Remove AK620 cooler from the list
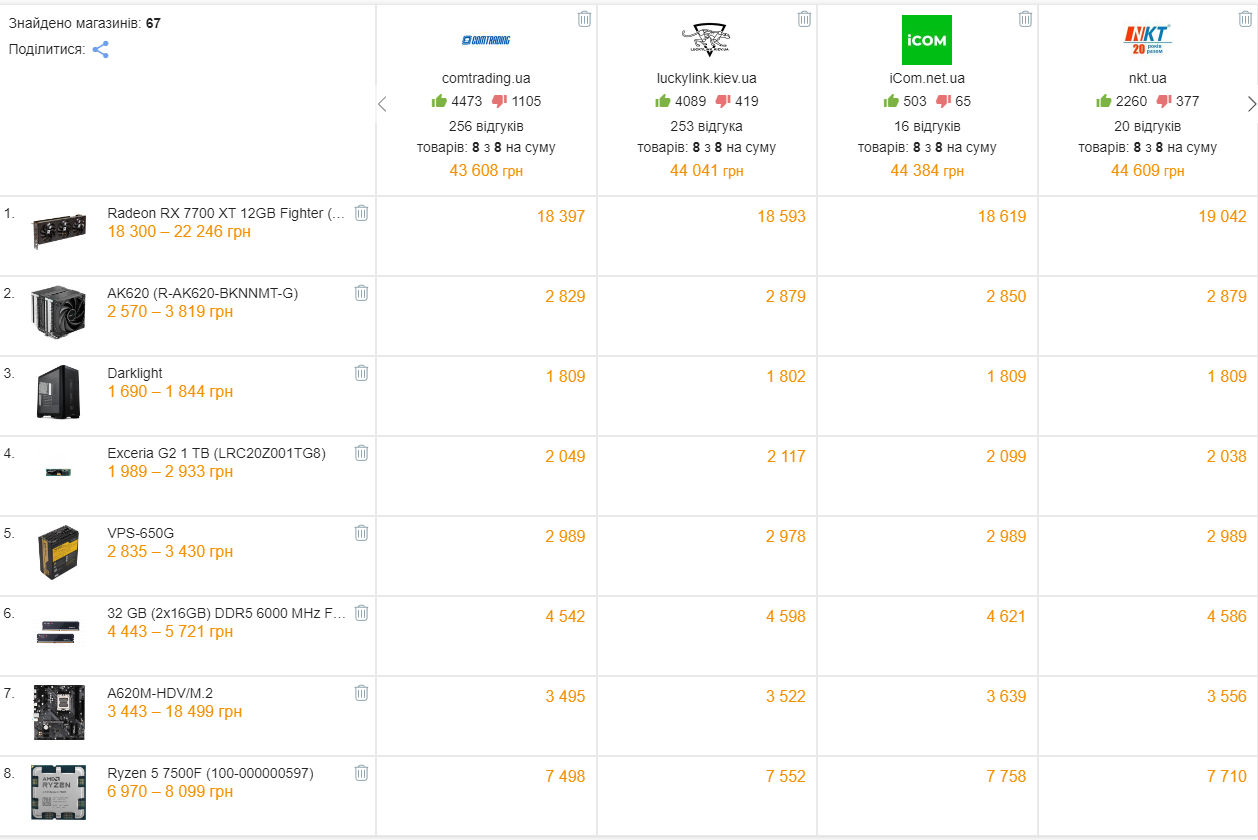Viewport: 1258px width, 840px height. click(x=361, y=293)
